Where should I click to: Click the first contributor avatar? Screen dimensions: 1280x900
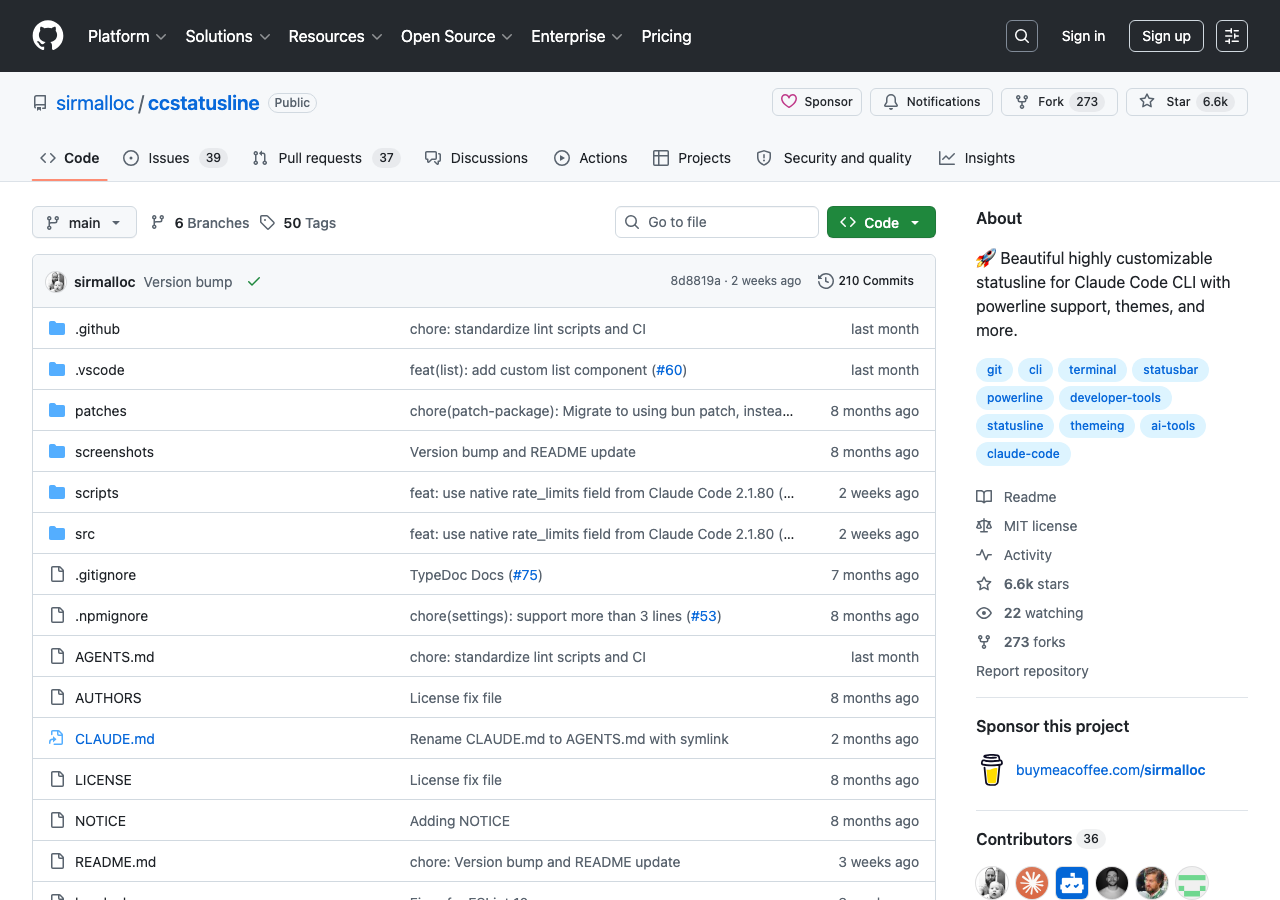[x=992, y=883]
